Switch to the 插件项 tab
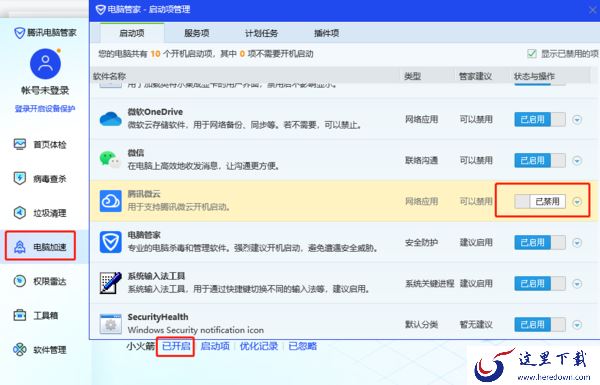The width and height of the screenshot is (600, 385). 326,33
